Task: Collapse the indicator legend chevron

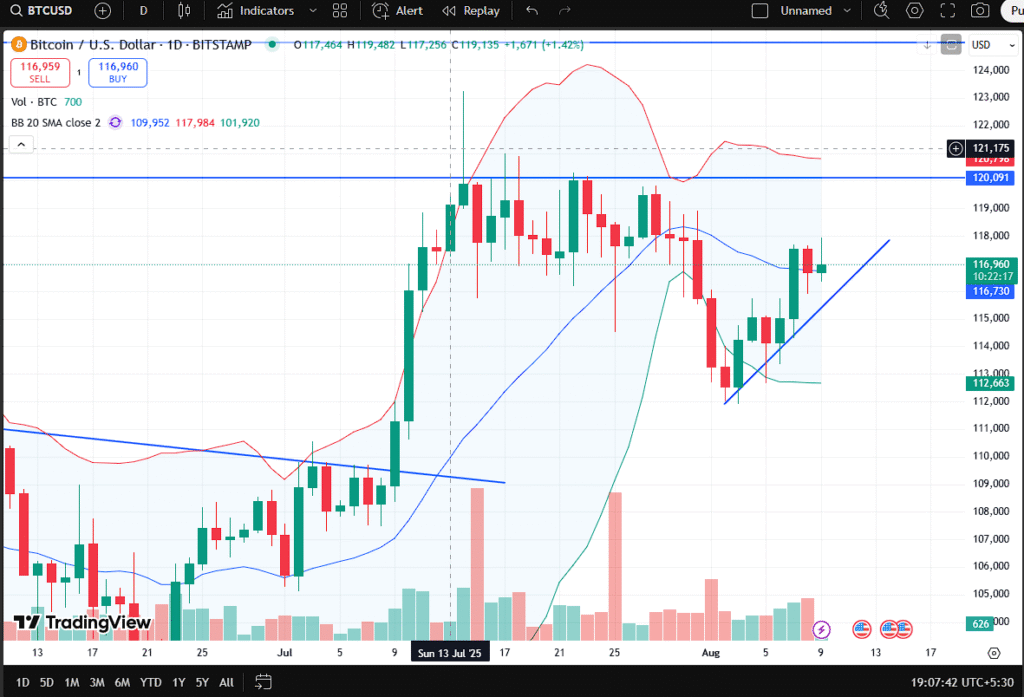Action: [21, 144]
